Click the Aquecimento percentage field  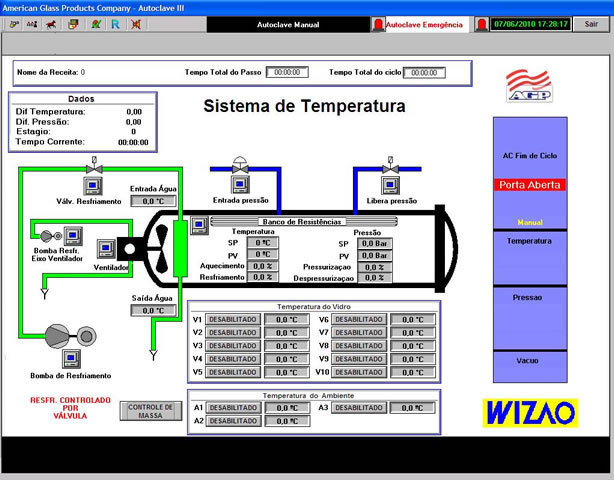point(263,266)
